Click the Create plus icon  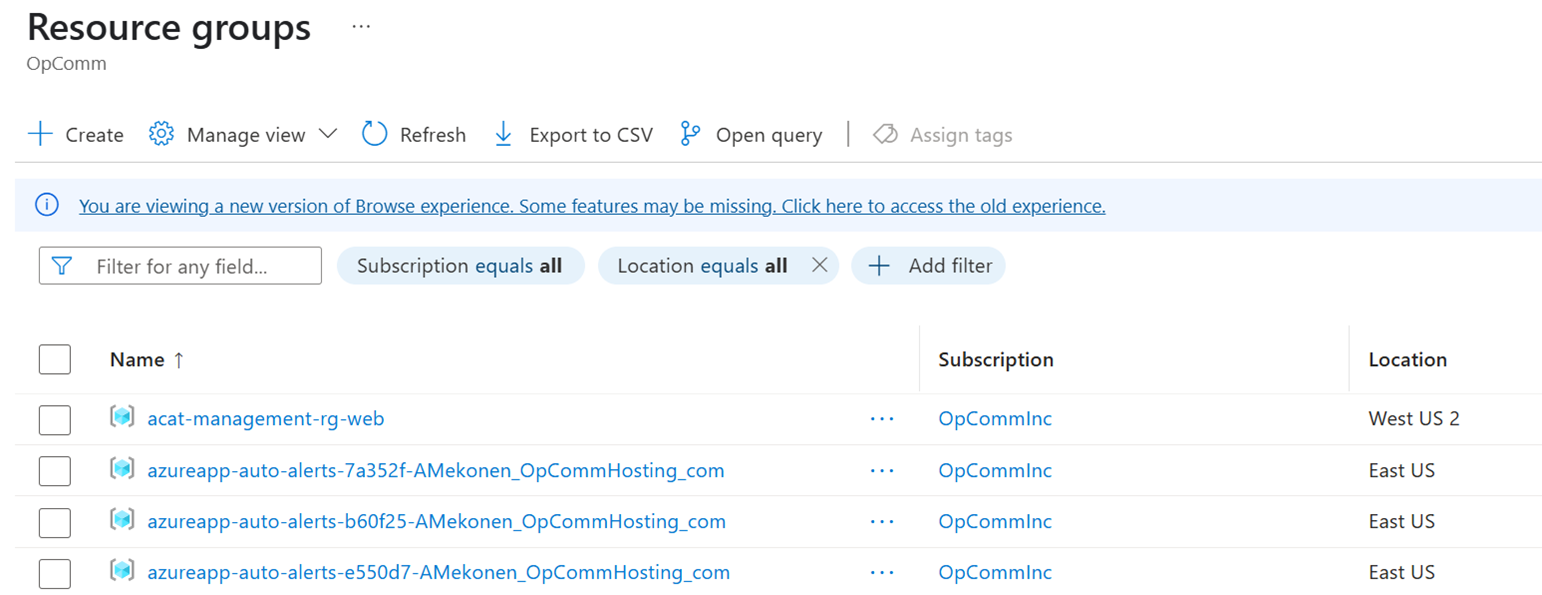(x=40, y=134)
